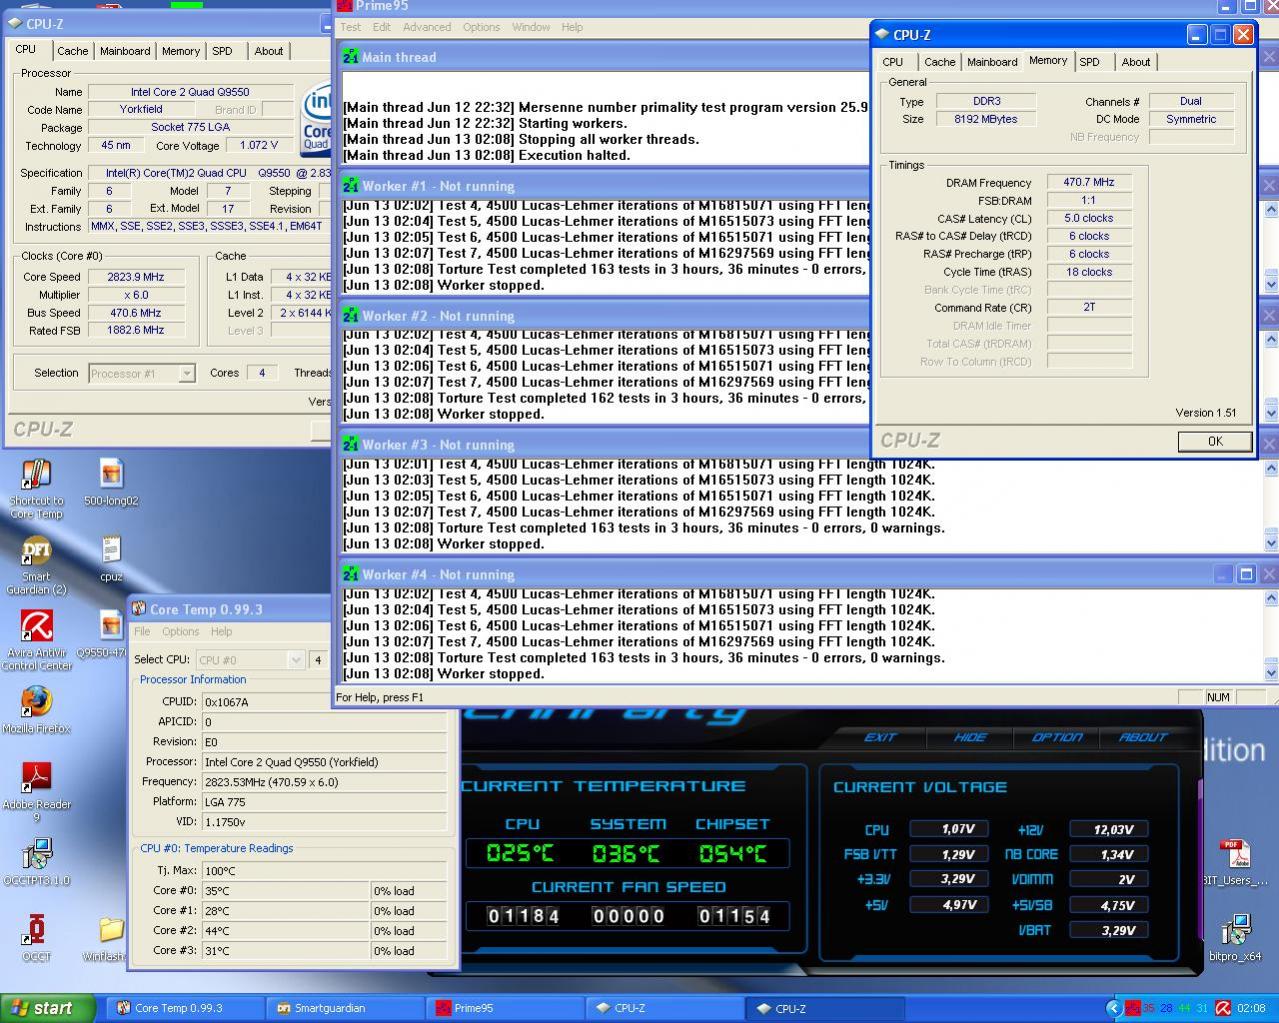Open the BIT_Users PDF file
1279x1023 pixels.
[1235, 862]
